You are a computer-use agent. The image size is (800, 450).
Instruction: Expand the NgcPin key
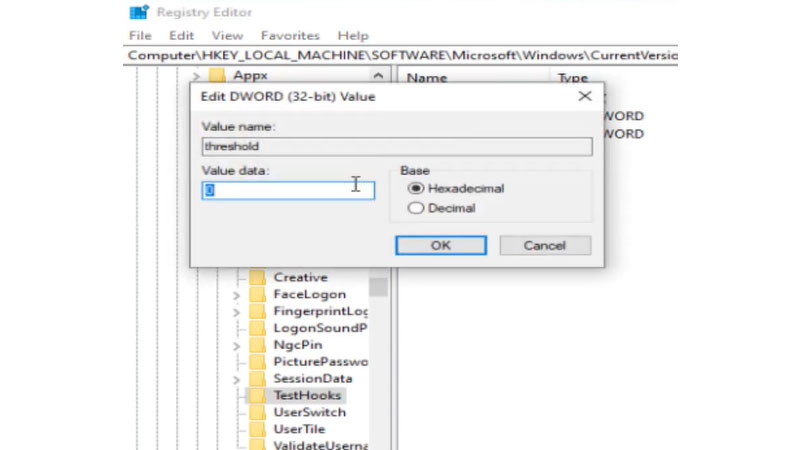point(236,345)
